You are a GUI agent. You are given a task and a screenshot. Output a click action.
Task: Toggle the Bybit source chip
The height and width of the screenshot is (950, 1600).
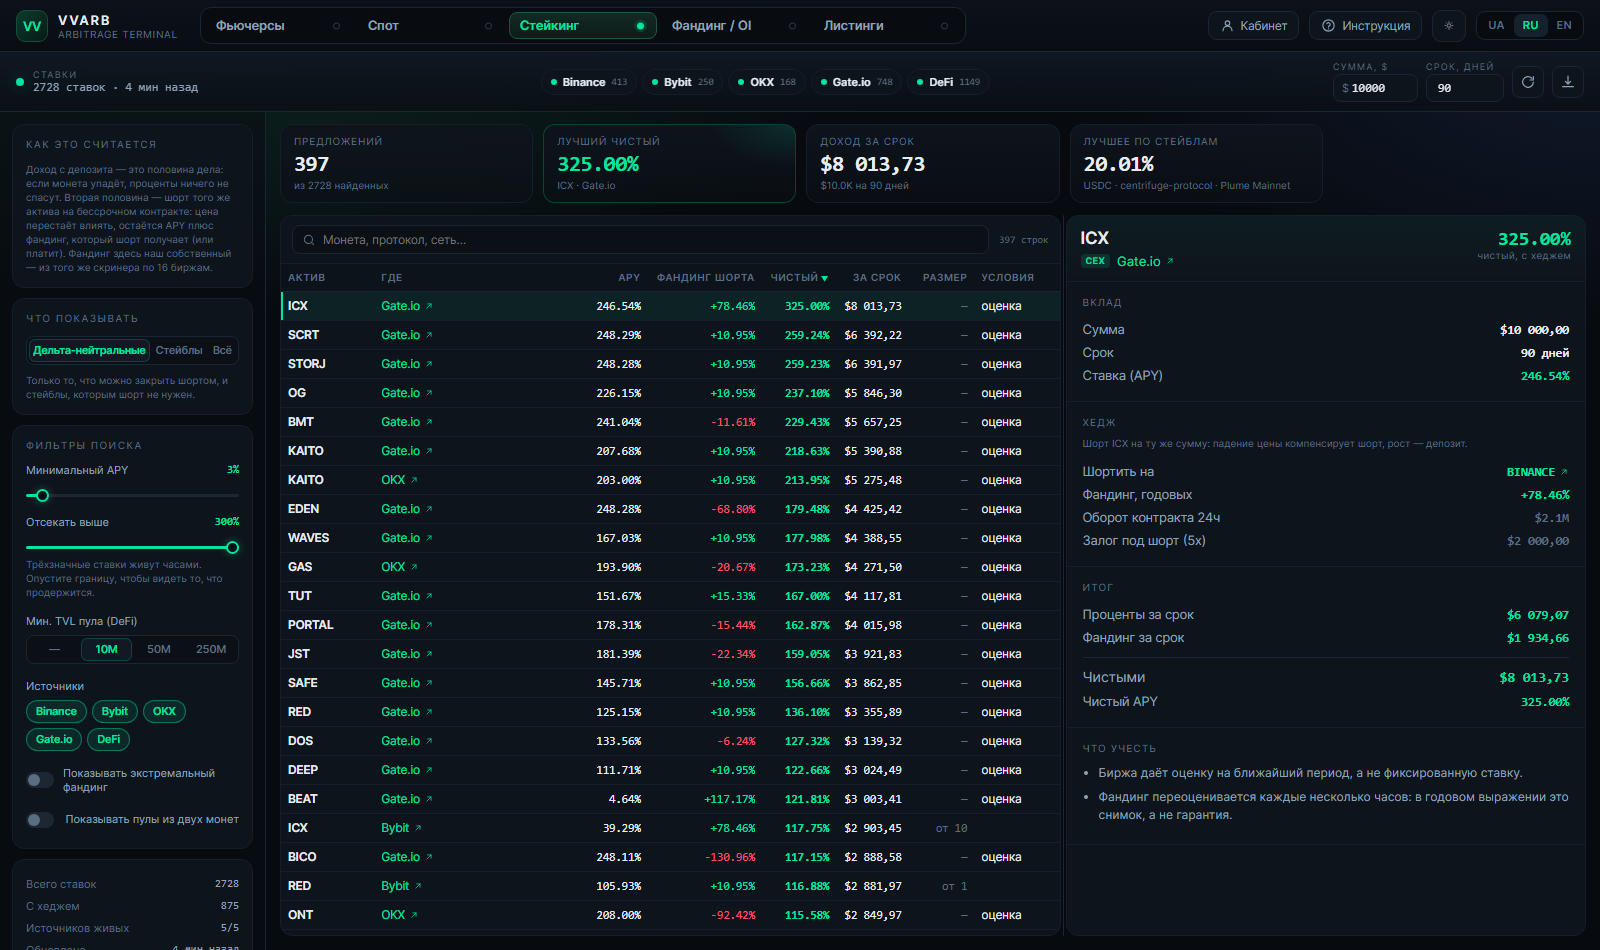(x=115, y=712)
